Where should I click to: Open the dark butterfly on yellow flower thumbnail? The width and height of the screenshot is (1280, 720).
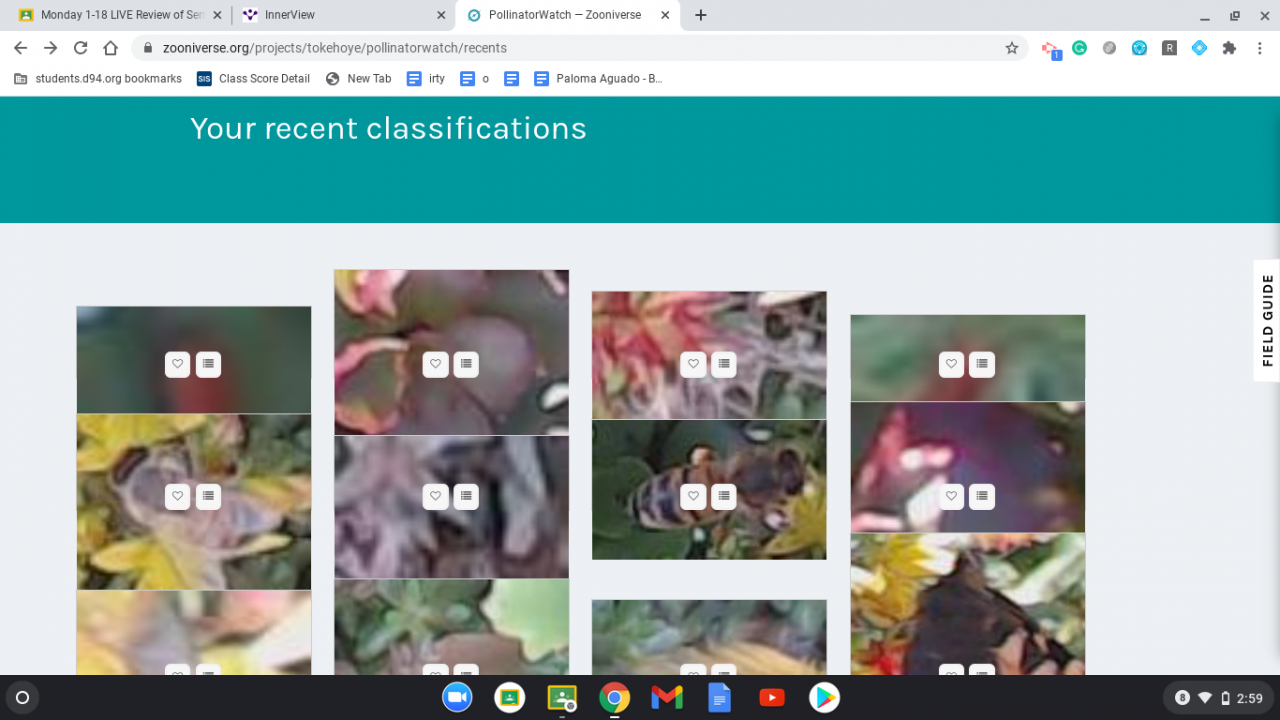(x=968, y=604)
